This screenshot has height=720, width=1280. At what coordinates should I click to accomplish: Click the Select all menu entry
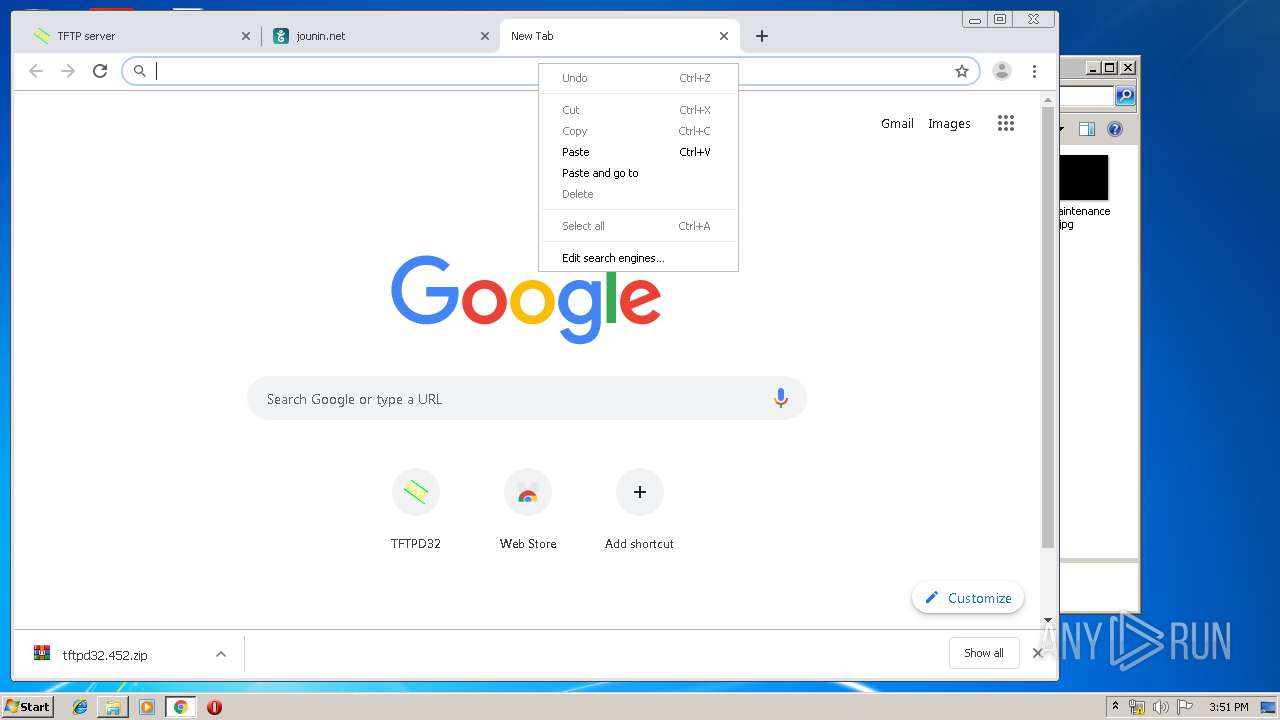coord(638,226)
